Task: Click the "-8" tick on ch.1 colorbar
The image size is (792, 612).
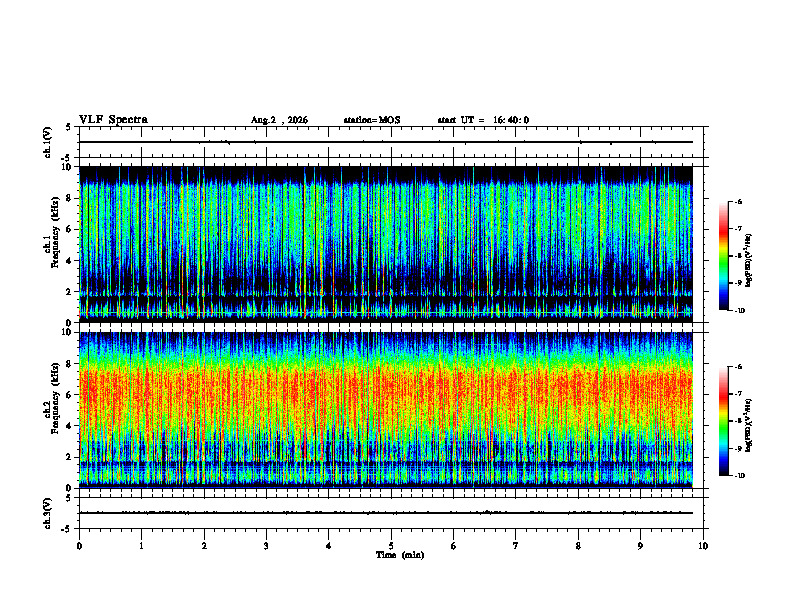Action: tap(738, 256)
